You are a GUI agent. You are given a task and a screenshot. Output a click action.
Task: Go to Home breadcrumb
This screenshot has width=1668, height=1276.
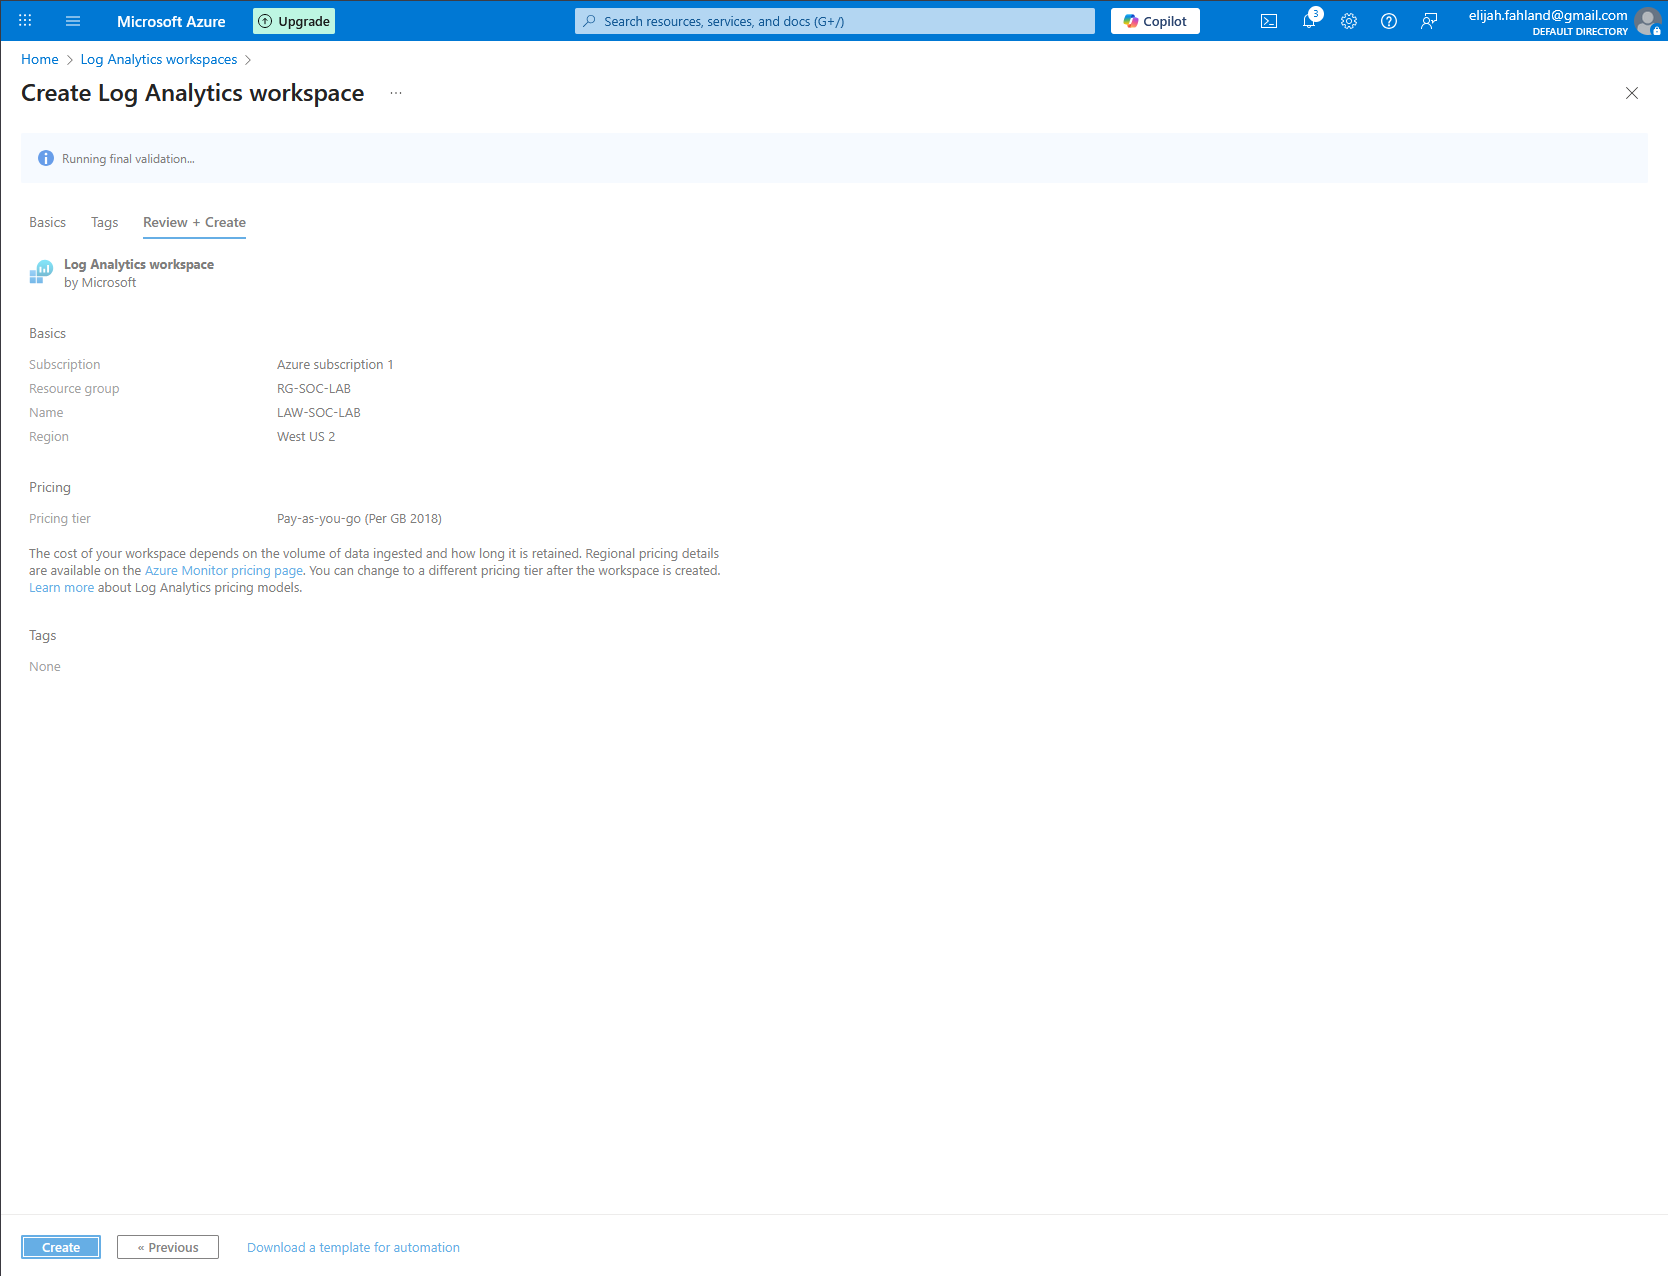click(x=40, y=59)
